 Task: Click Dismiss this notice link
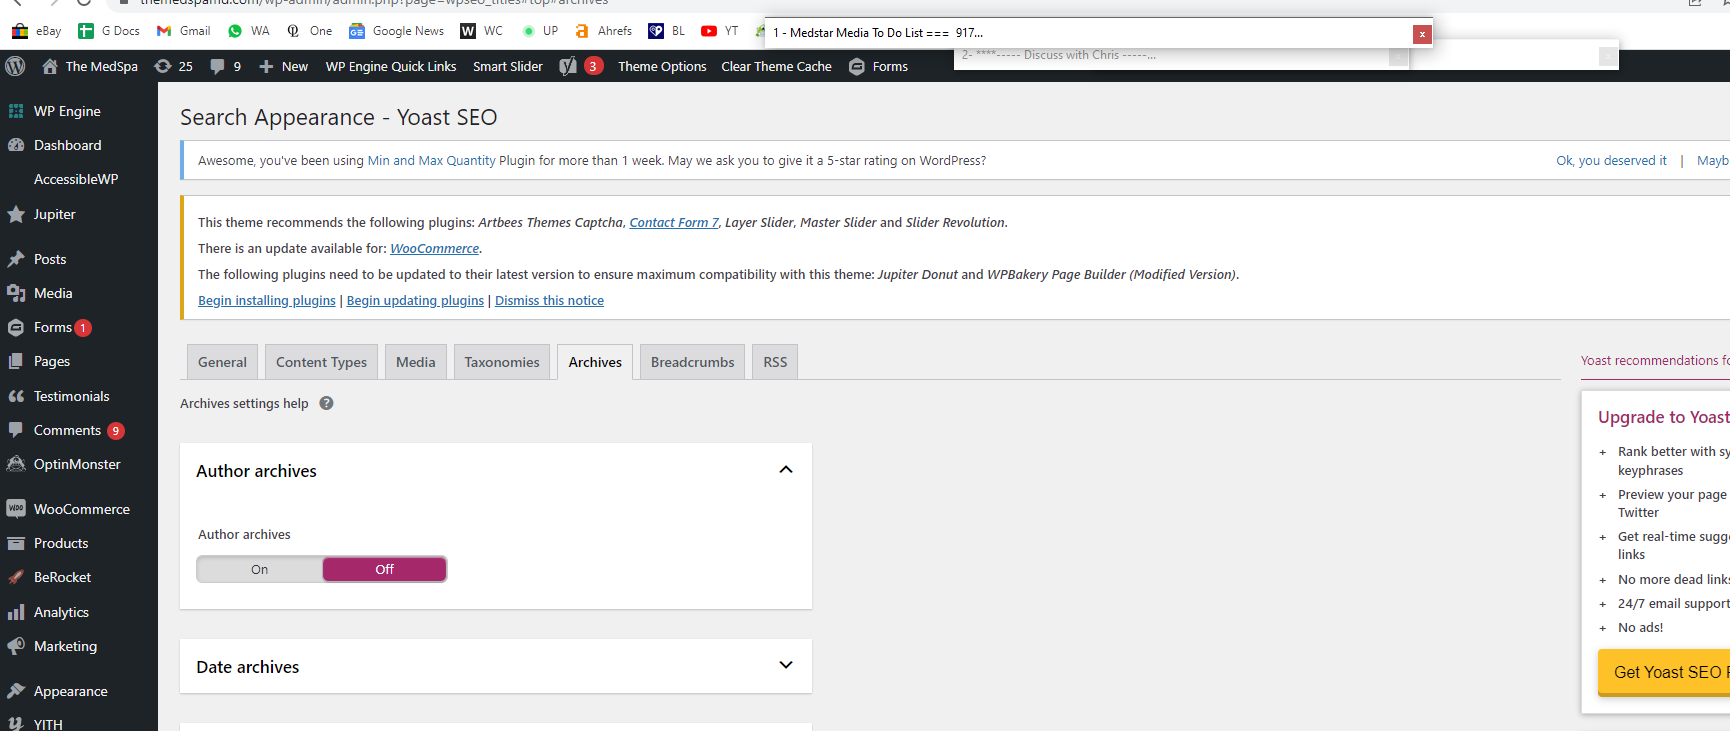click(x=549, y=300)
